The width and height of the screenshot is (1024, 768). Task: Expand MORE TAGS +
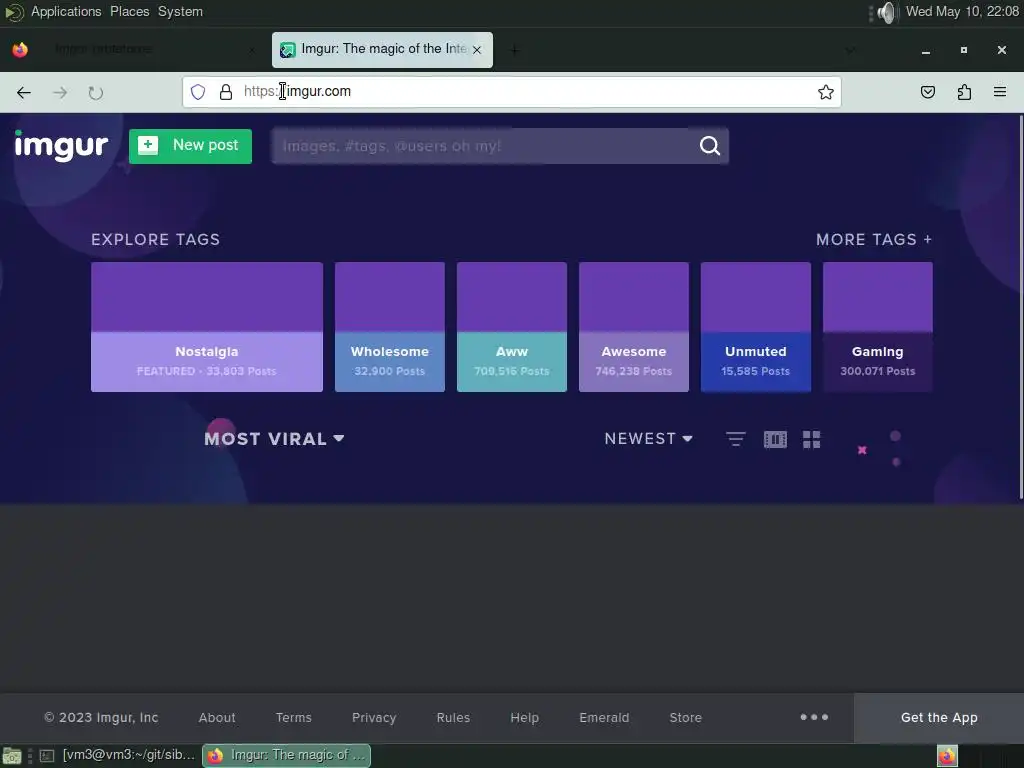(x=874, y=240)
